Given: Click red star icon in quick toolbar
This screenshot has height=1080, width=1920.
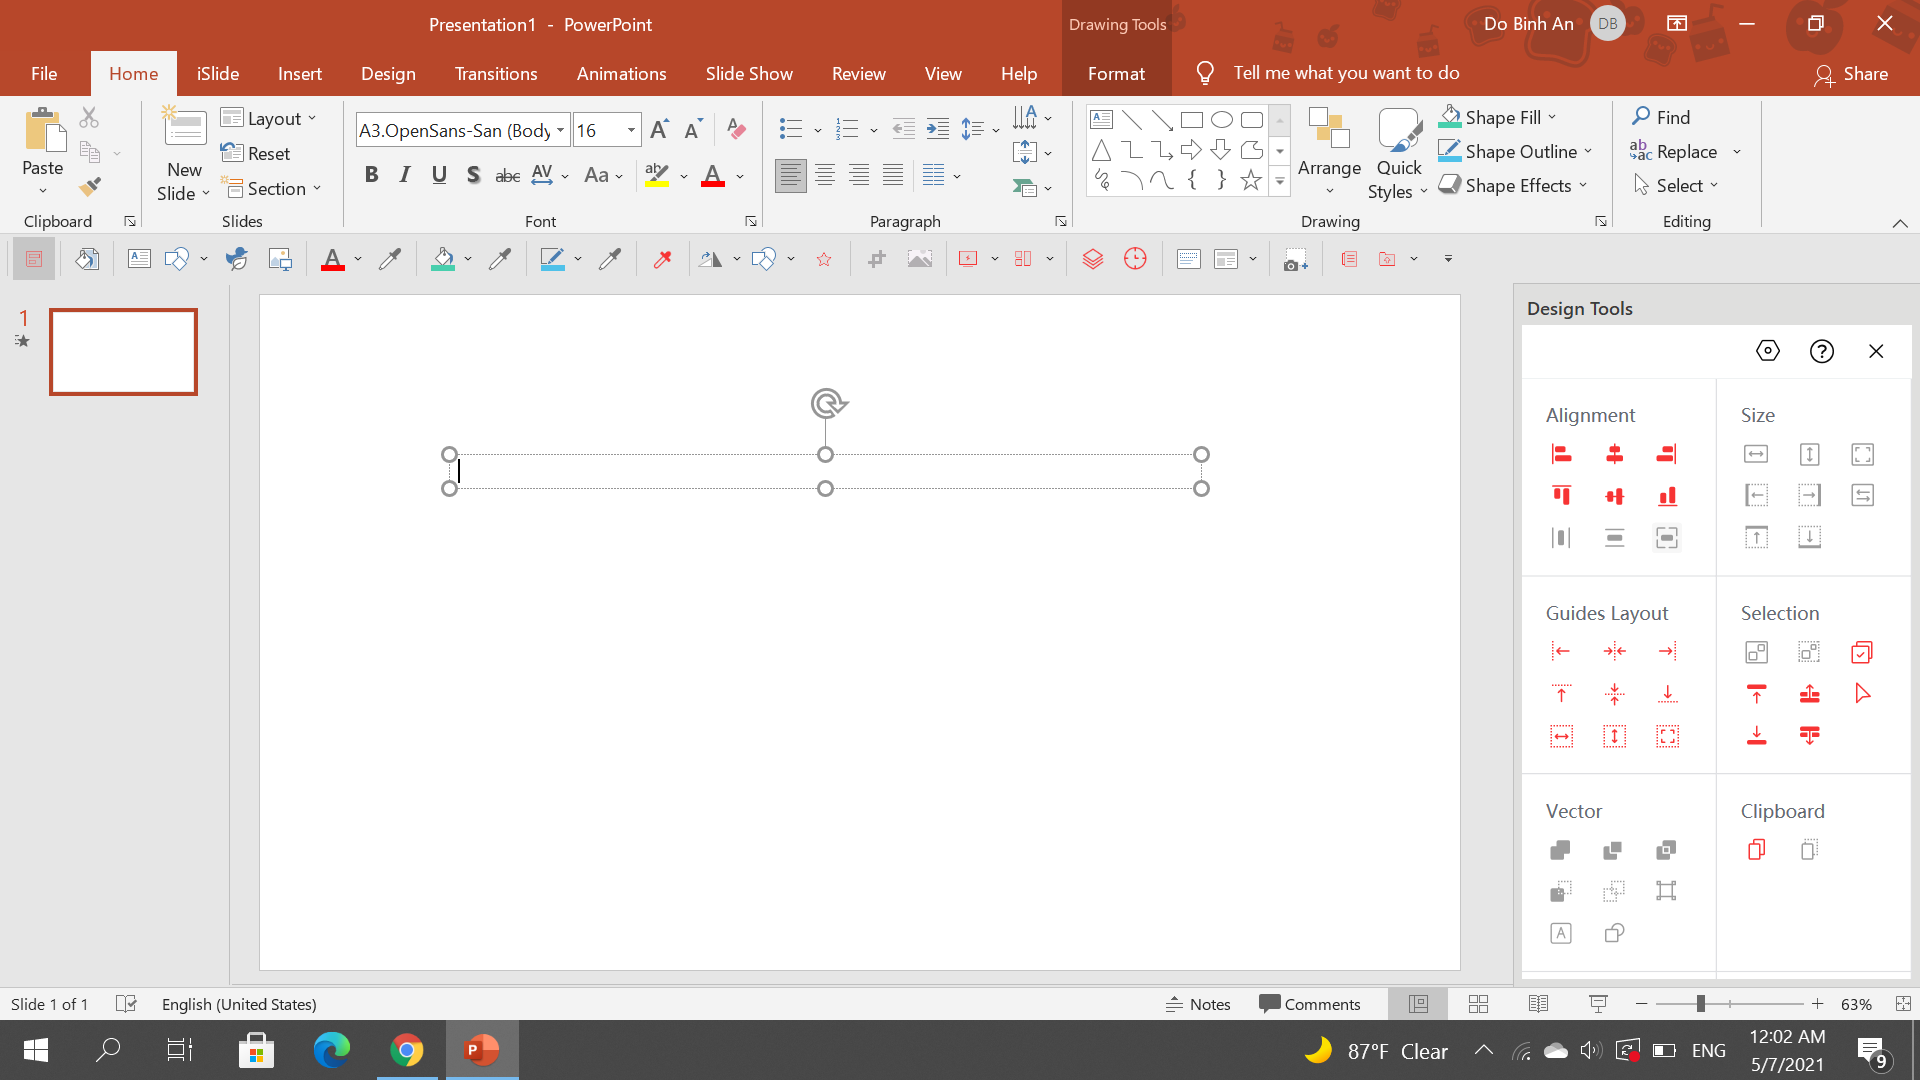Looking at the screenshot, I should click(824, 259).
